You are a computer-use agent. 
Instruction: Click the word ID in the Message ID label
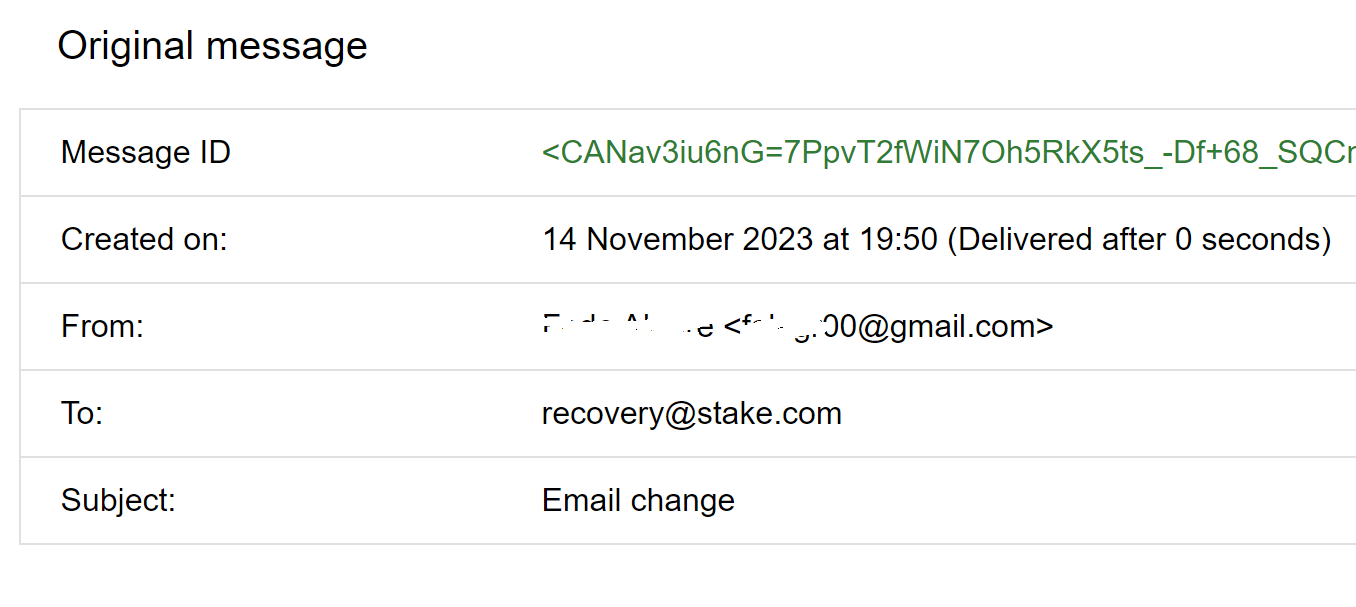pos(214,153)
